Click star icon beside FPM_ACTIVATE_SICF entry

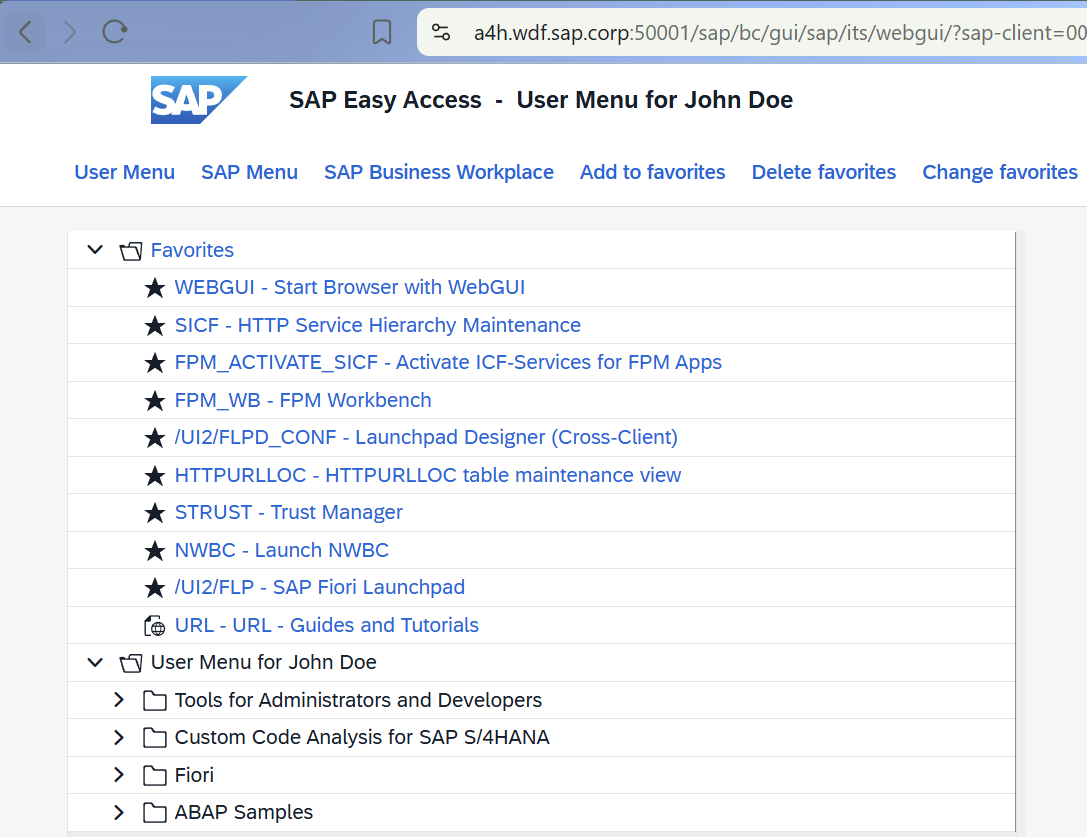click(155, 363)
